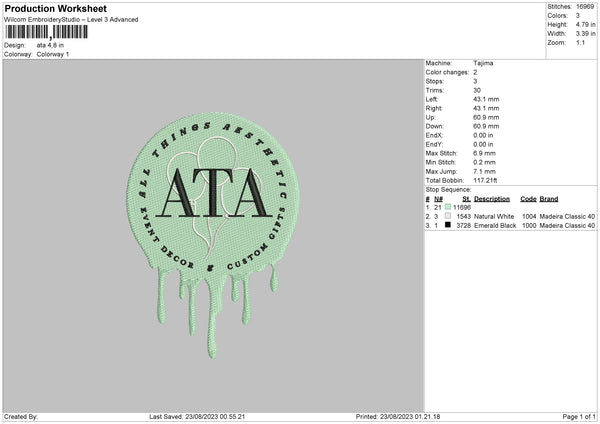600x424 pixels.
Task: Click 'Madeira Classic 40' in the Emerald Black row
Action: (x=567, y=226)
